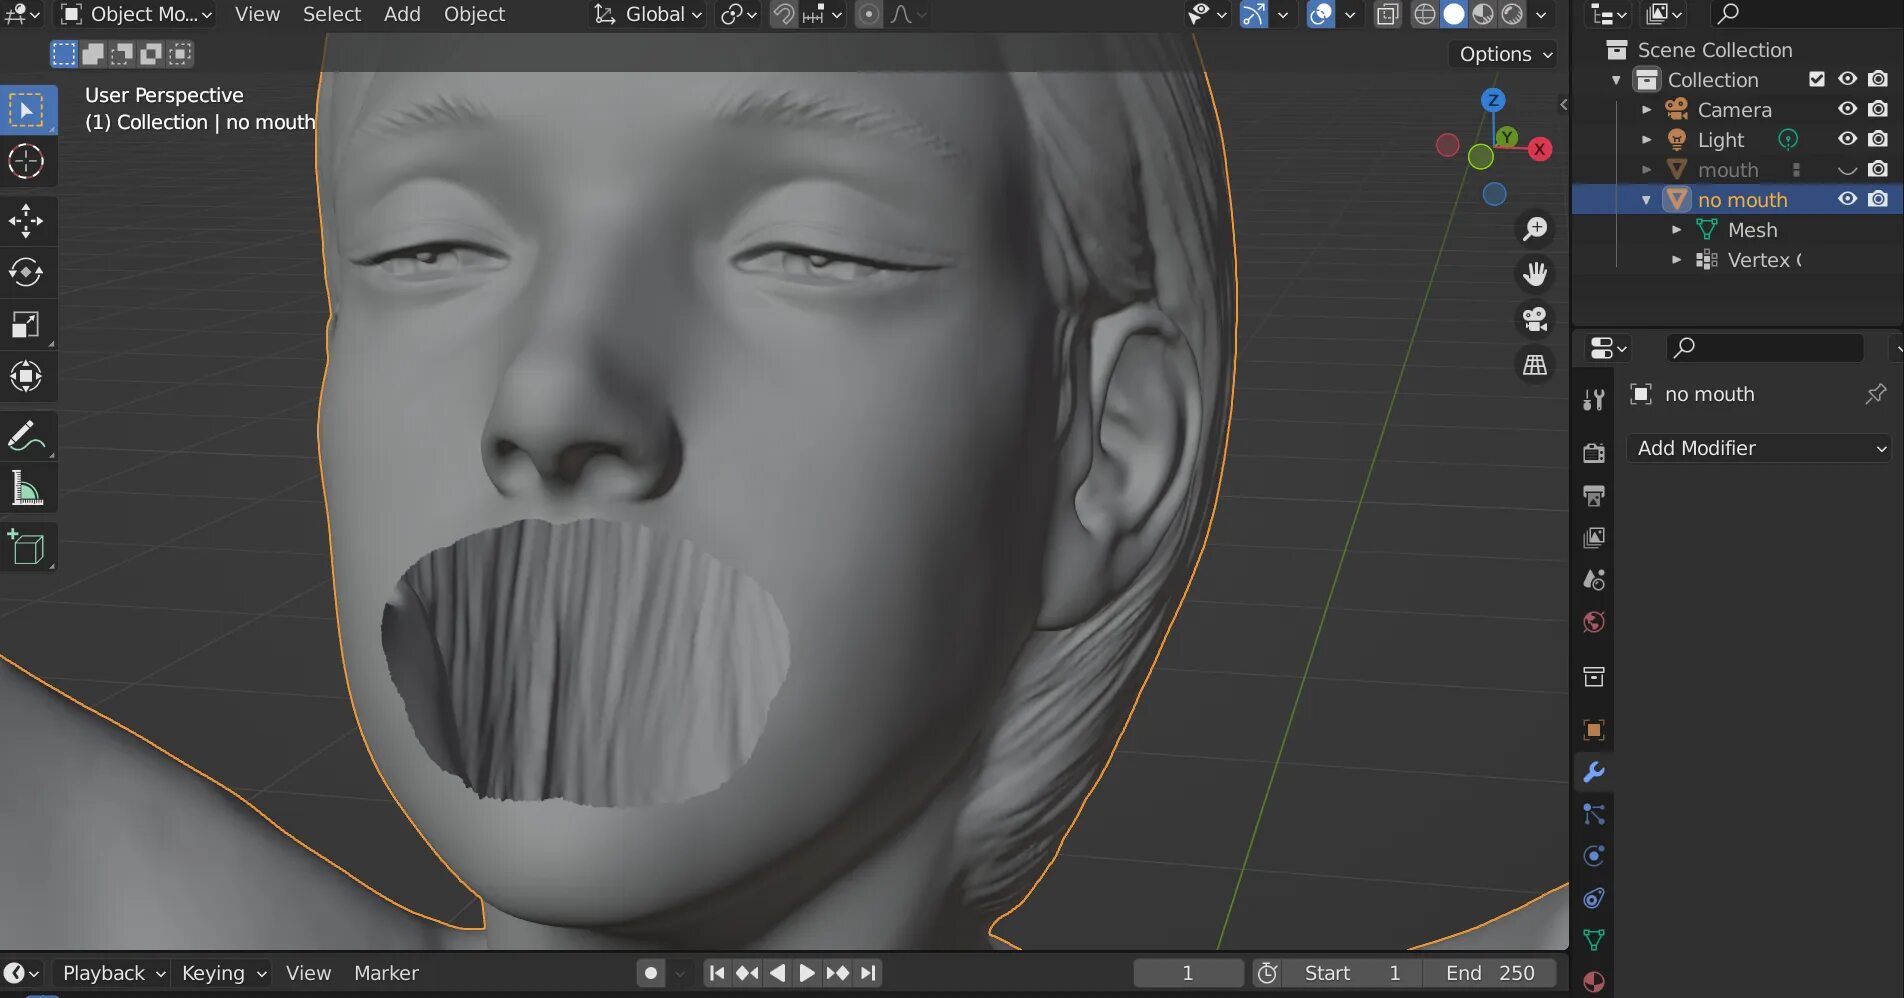Image resolution: width=1904 pixels, height=998 pixels.
Task: Hide the Light object in viewport
Action: [1848, 139]
